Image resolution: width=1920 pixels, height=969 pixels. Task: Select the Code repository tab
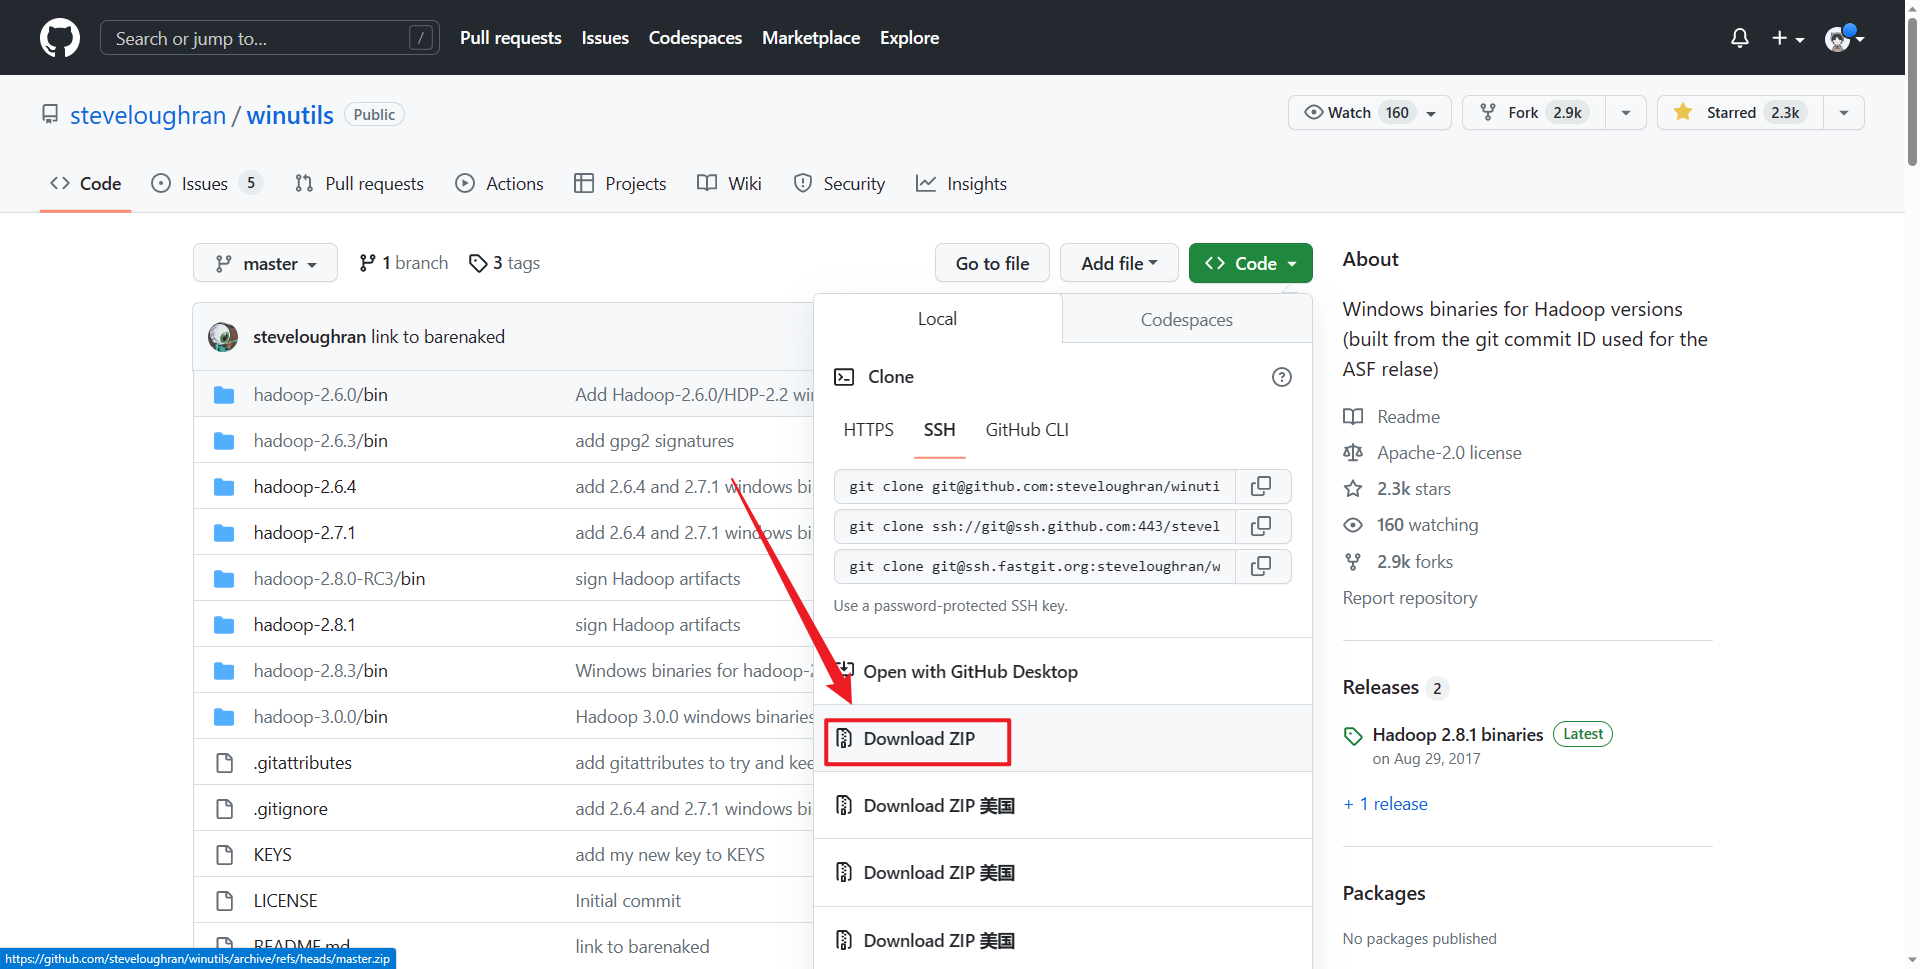pos(86,184)
